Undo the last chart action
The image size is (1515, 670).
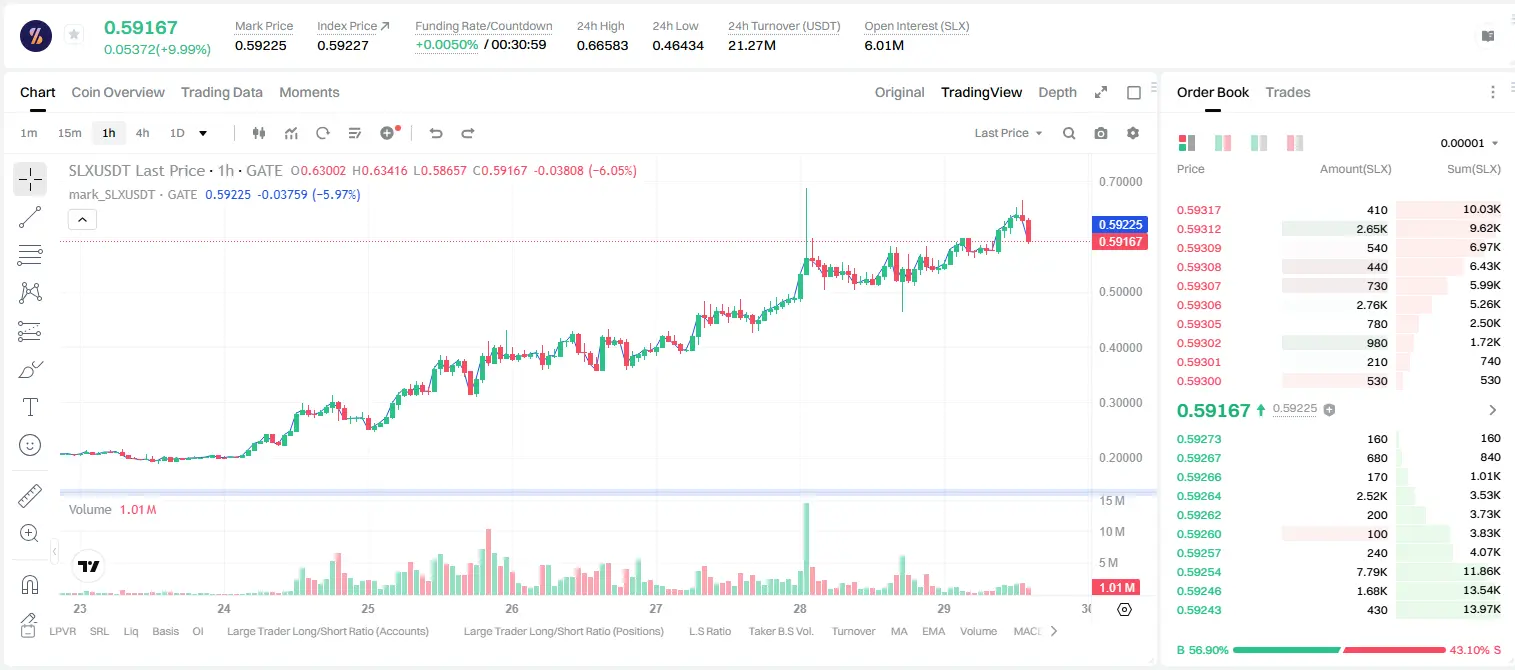pos(436,133)
